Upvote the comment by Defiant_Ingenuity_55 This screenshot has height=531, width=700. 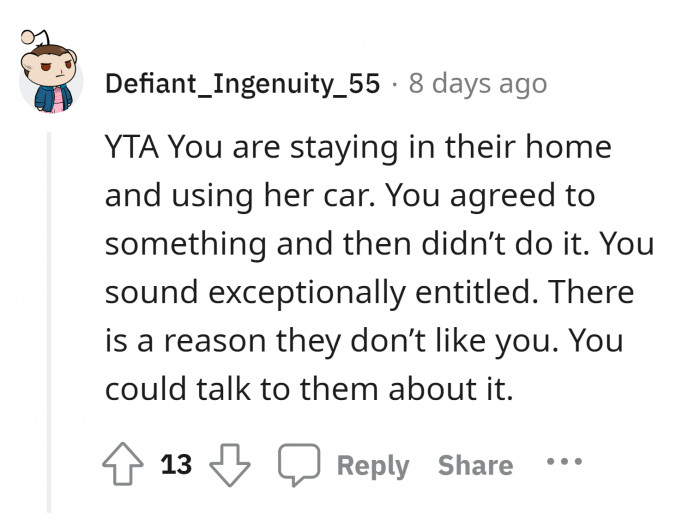coord(124,465)
